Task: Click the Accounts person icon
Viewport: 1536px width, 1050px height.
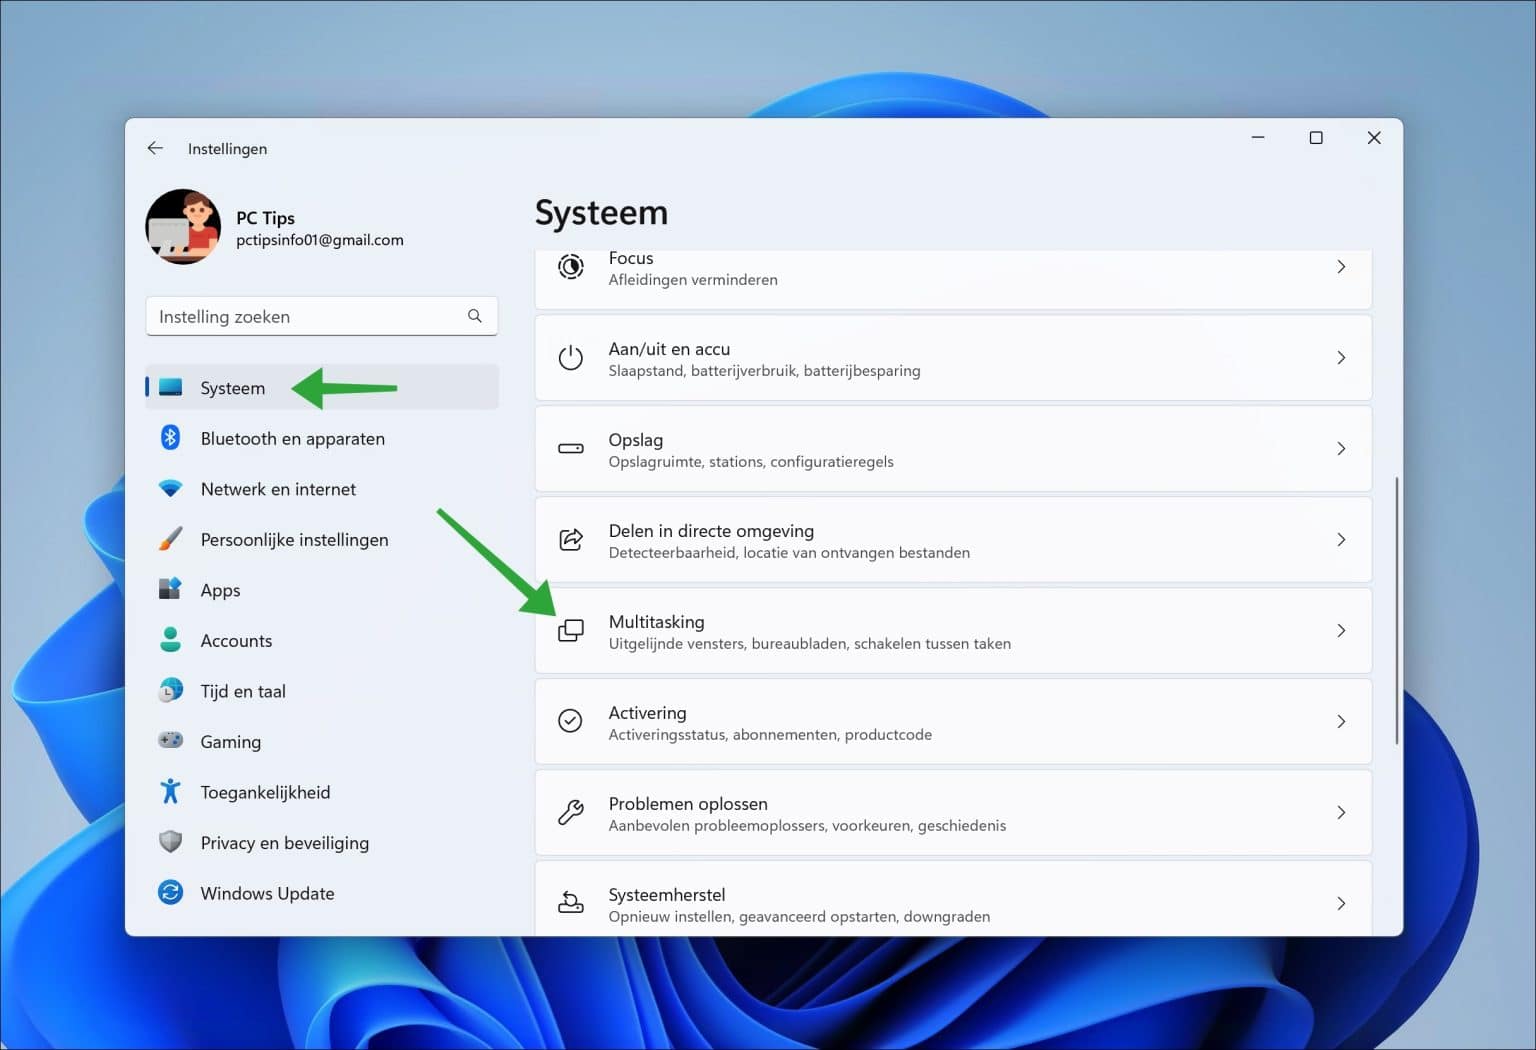Action: click(x=170, y=640)
